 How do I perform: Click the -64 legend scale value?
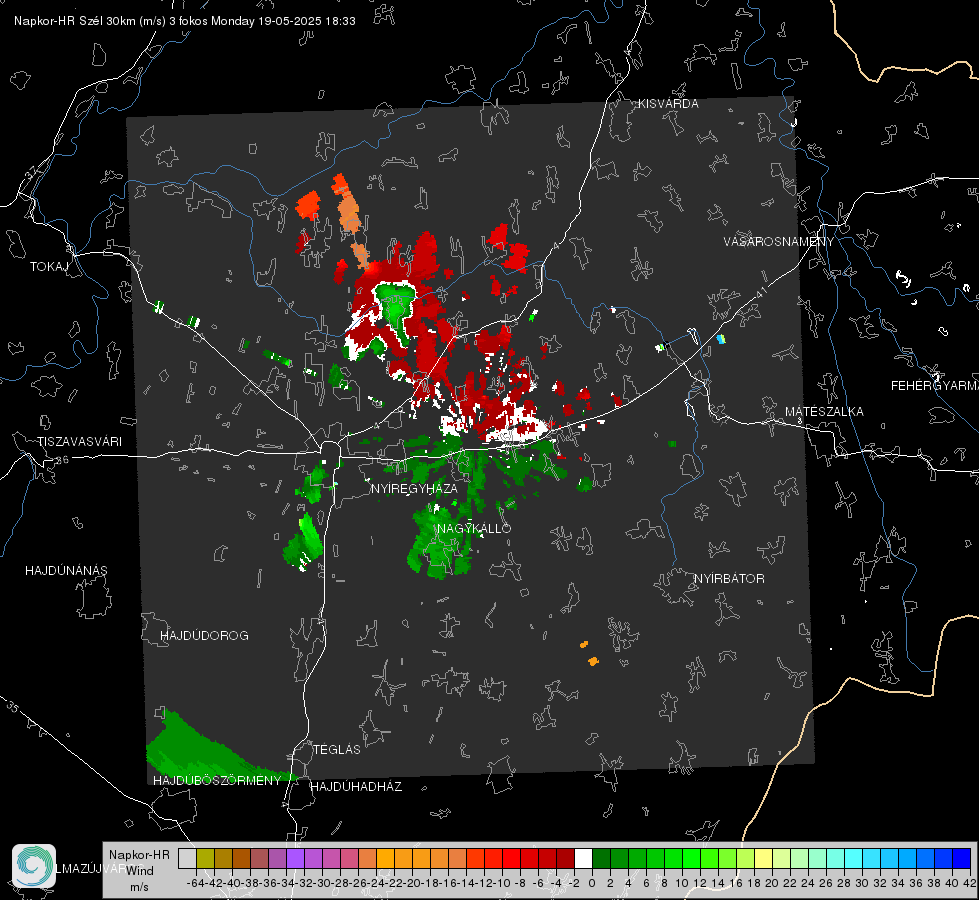pyautogui.click(x=195, y=883)
